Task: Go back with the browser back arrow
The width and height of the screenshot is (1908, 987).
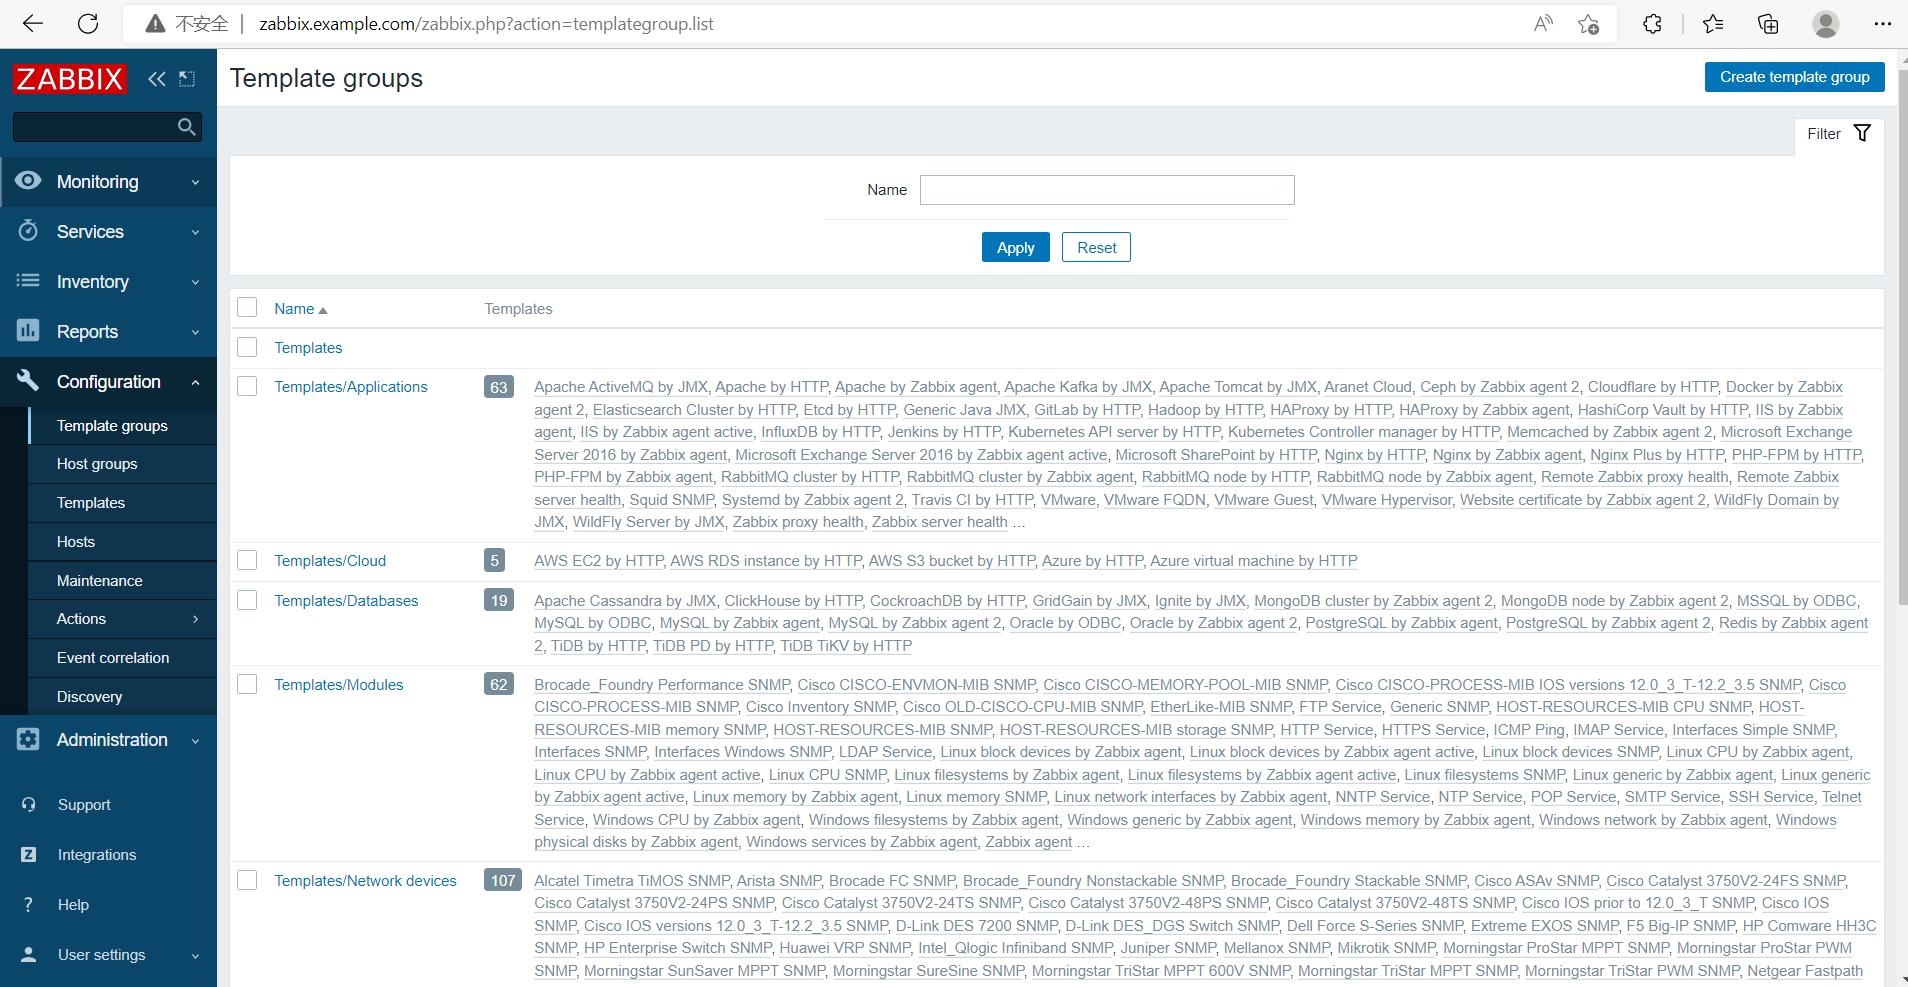Action: [x=33, y=24]
